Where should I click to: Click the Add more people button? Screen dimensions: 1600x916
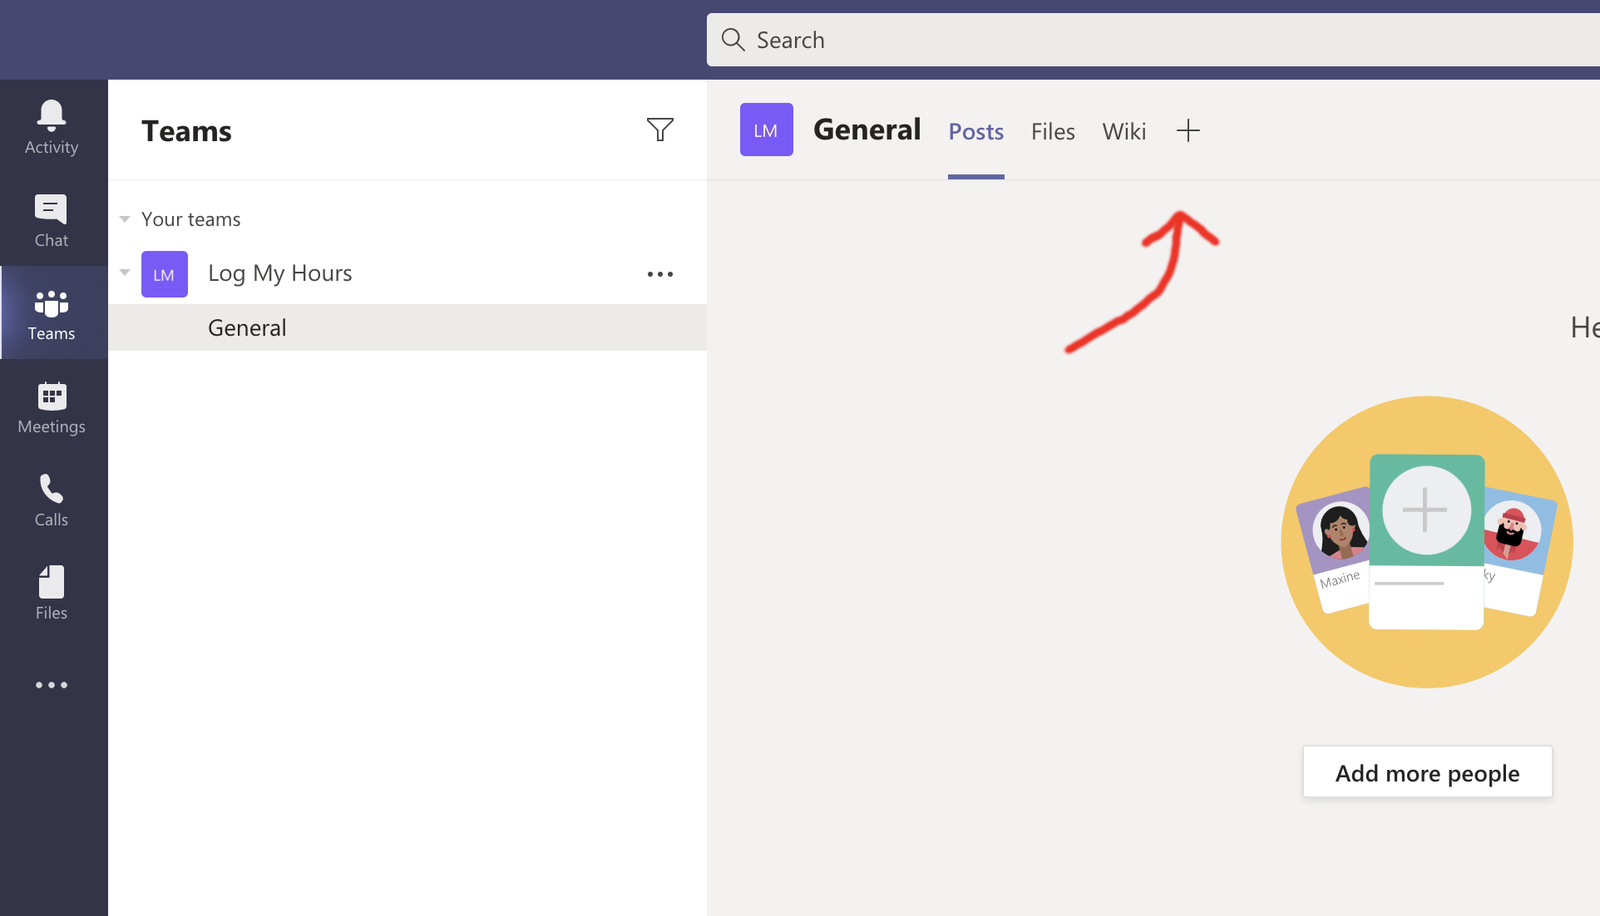click(1427, 773)
